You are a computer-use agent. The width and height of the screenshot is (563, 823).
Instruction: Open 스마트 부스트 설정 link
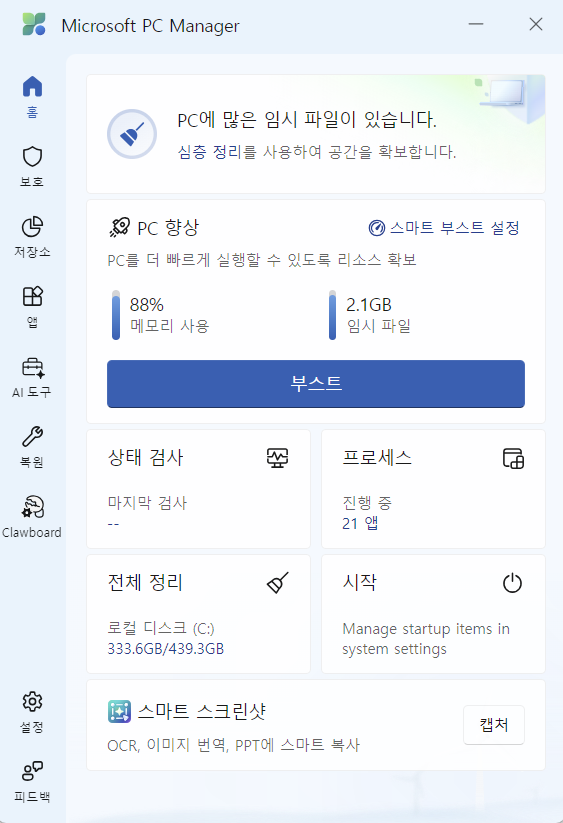pyautogui.click(x=444, y=228)
